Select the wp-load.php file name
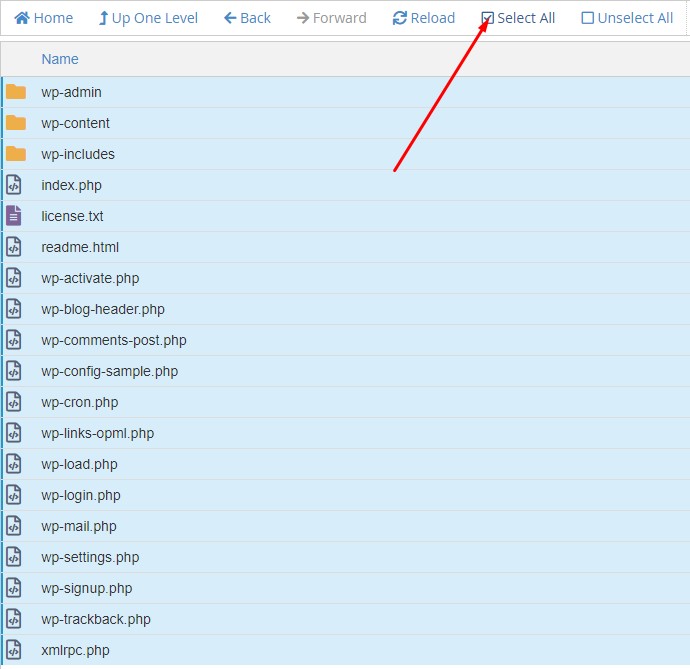Viewport: 690px width, 669px height. click(x=79, y=465)
